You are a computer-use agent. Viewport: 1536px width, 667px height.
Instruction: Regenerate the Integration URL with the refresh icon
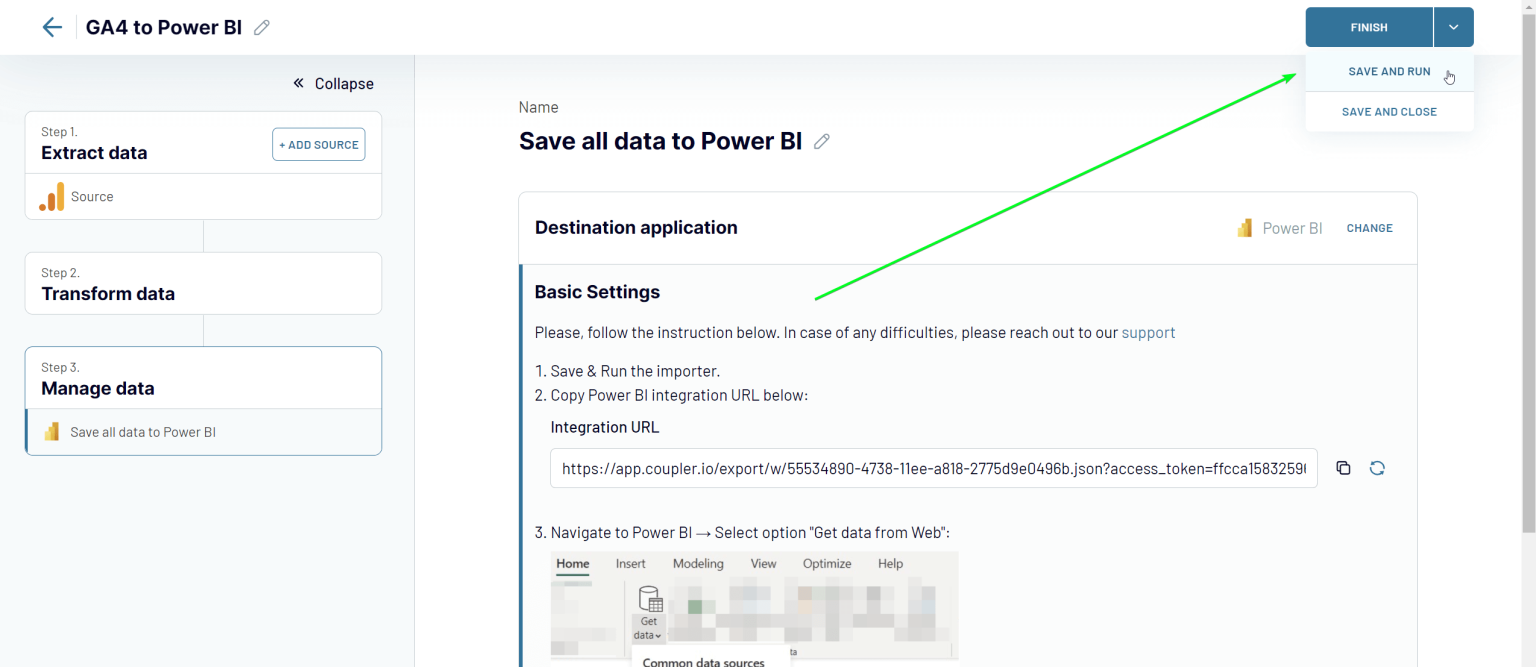[x=1377, y=467]
